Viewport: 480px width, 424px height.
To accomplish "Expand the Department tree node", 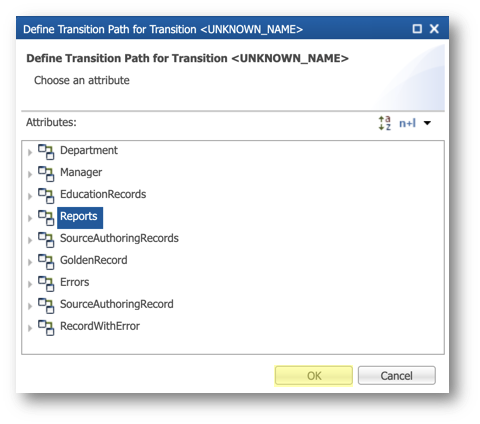I will pyautogui.click(x=30, y=152).
